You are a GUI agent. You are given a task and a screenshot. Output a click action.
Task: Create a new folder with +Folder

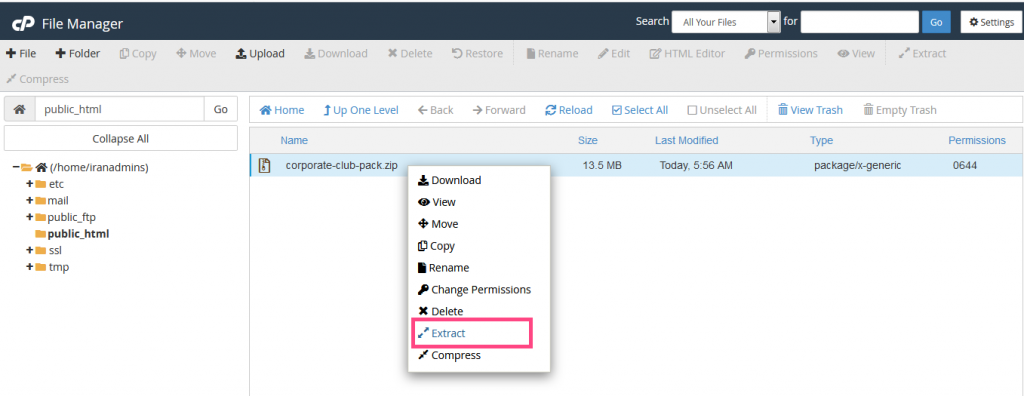click(77, 54)
